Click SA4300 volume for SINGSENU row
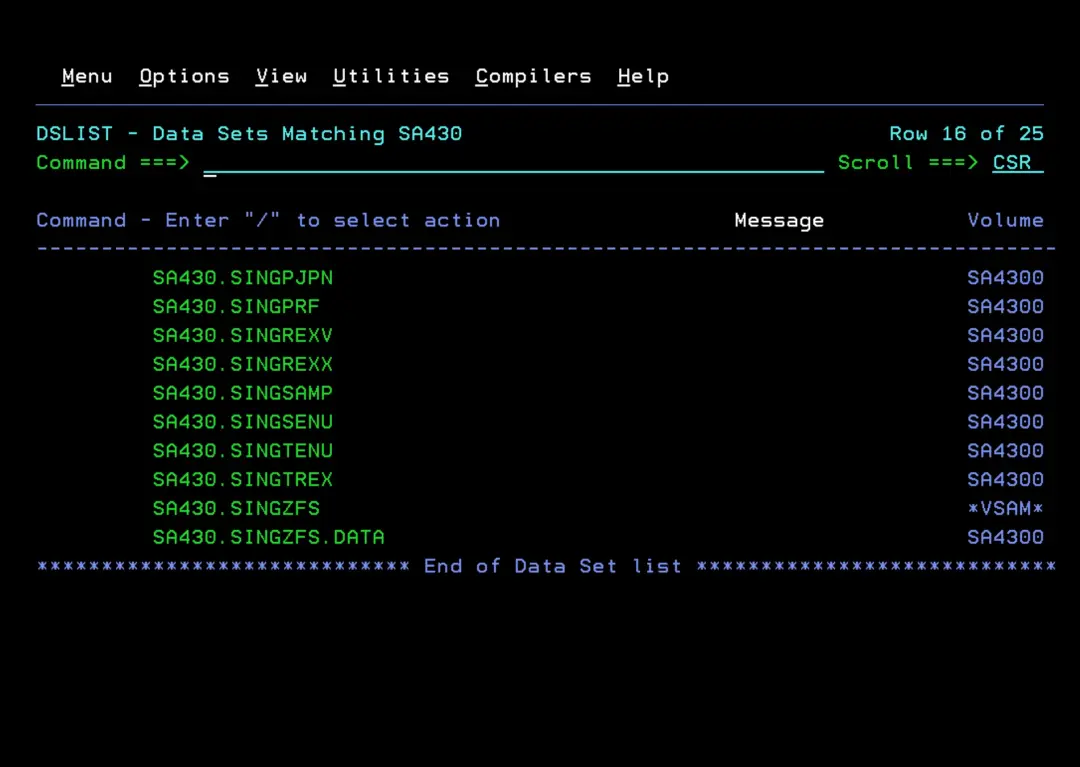Viewport: 1080px width, 767px height. click(1006, 422)
